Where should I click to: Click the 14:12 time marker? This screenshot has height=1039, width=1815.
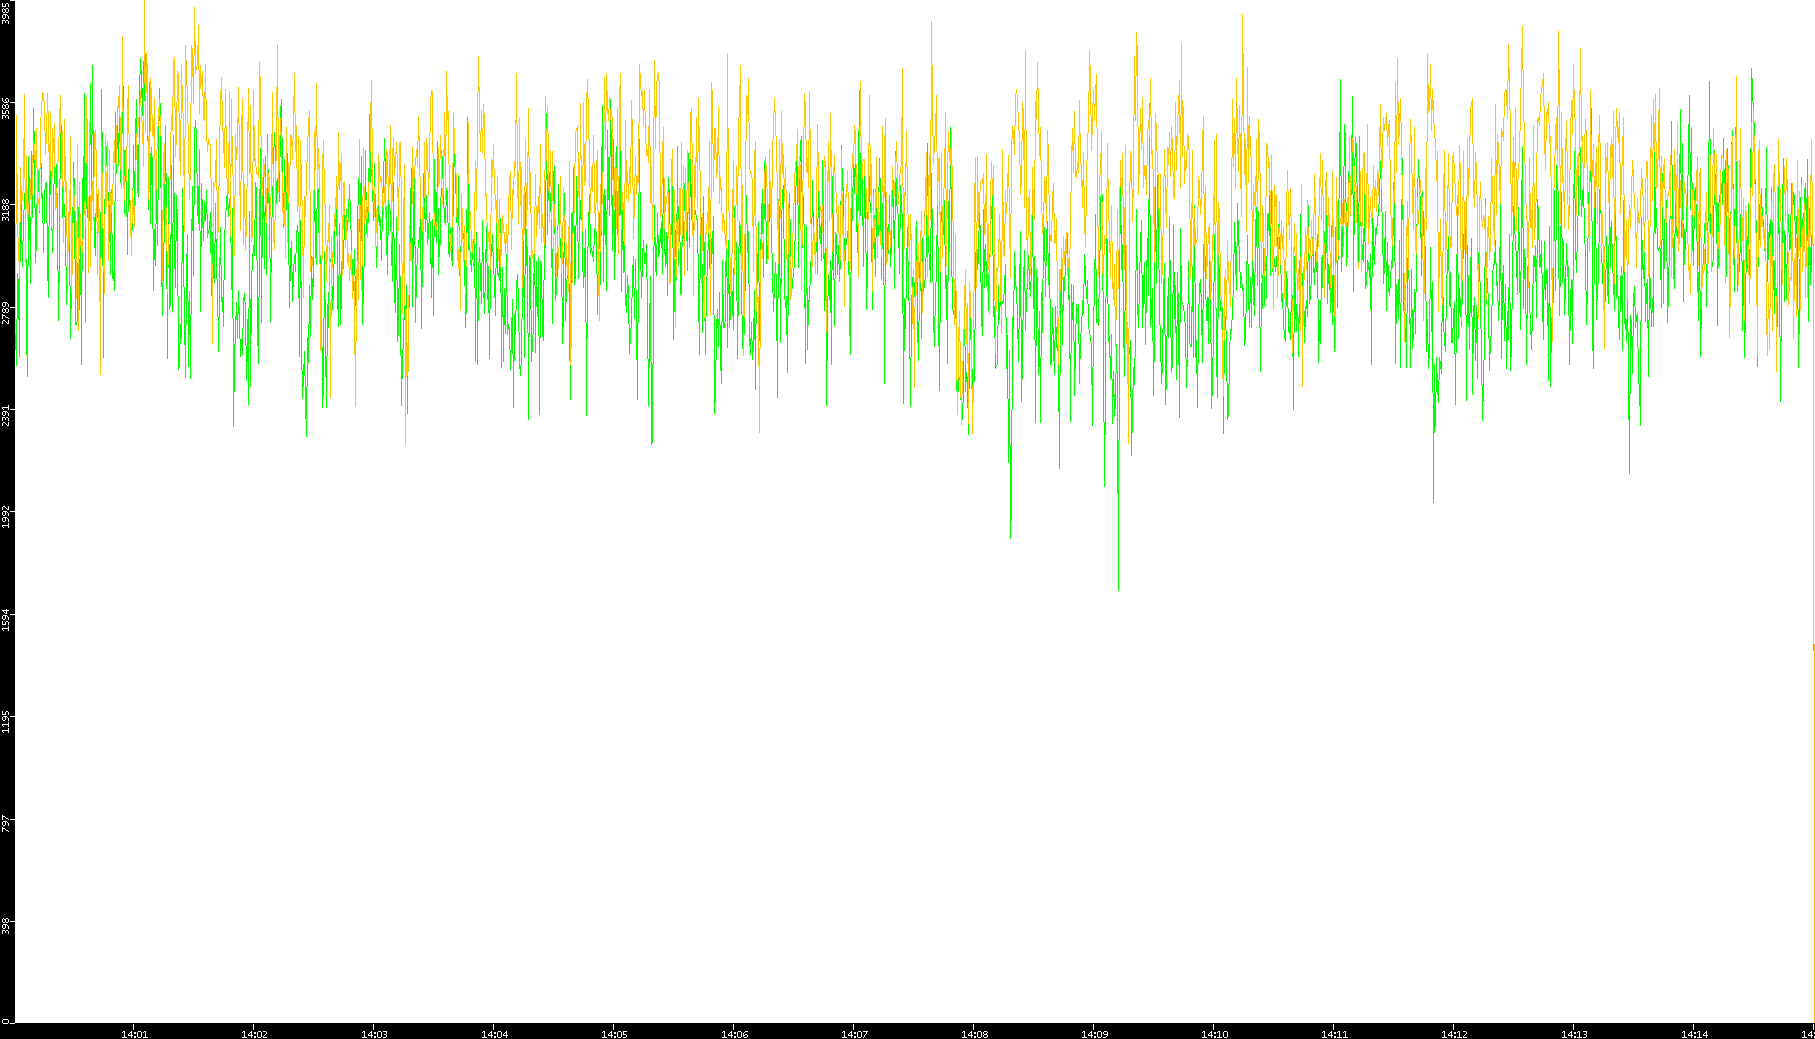click(1454, 1034)
